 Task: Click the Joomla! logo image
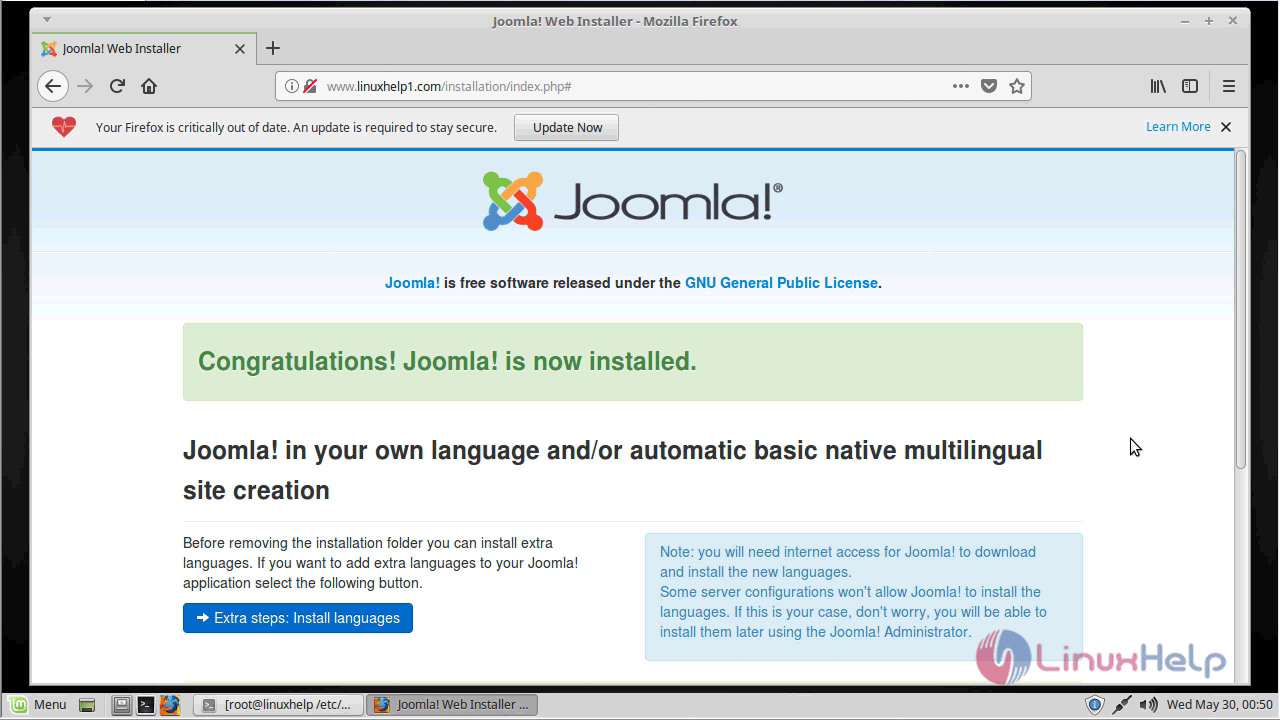pos(632,201)
